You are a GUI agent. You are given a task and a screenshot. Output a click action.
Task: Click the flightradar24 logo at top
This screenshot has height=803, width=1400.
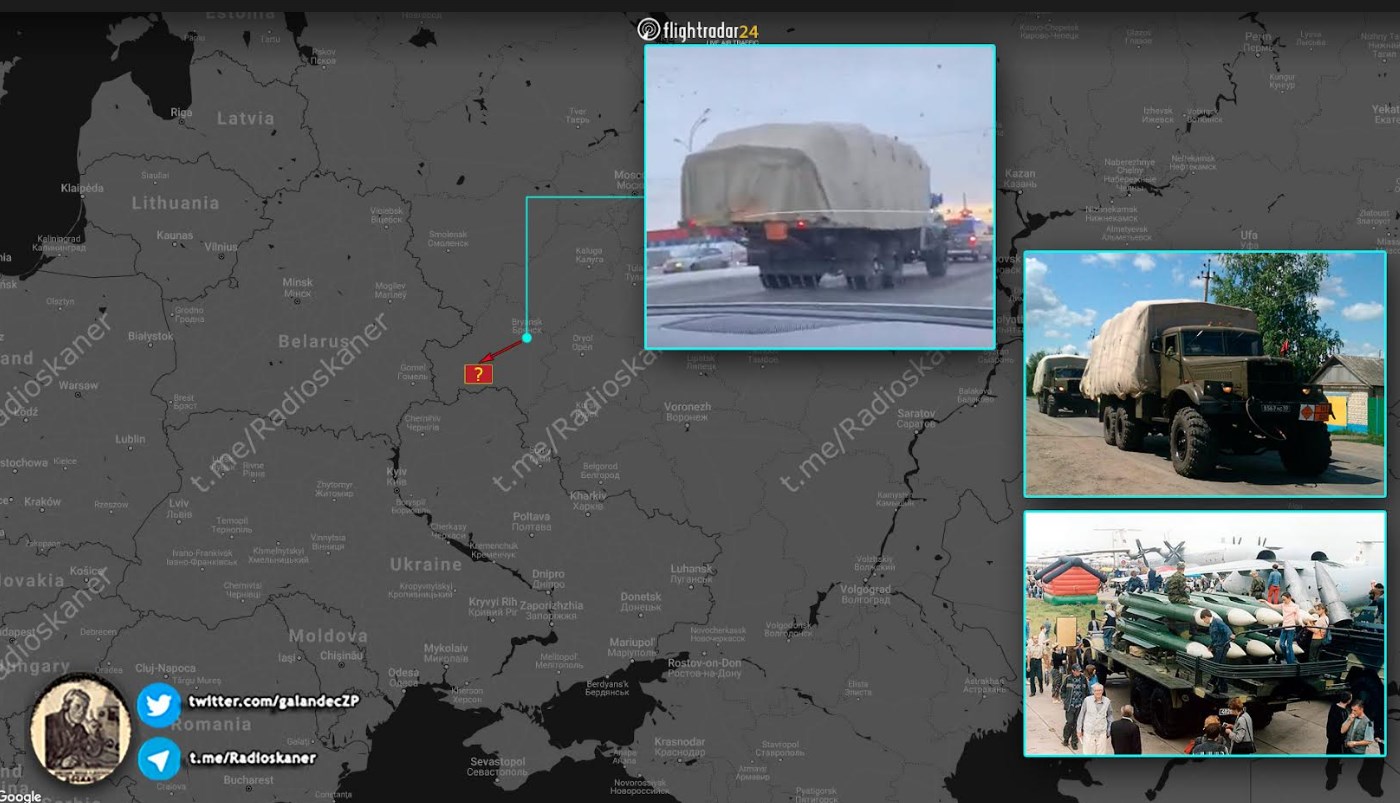coord(698,30)
